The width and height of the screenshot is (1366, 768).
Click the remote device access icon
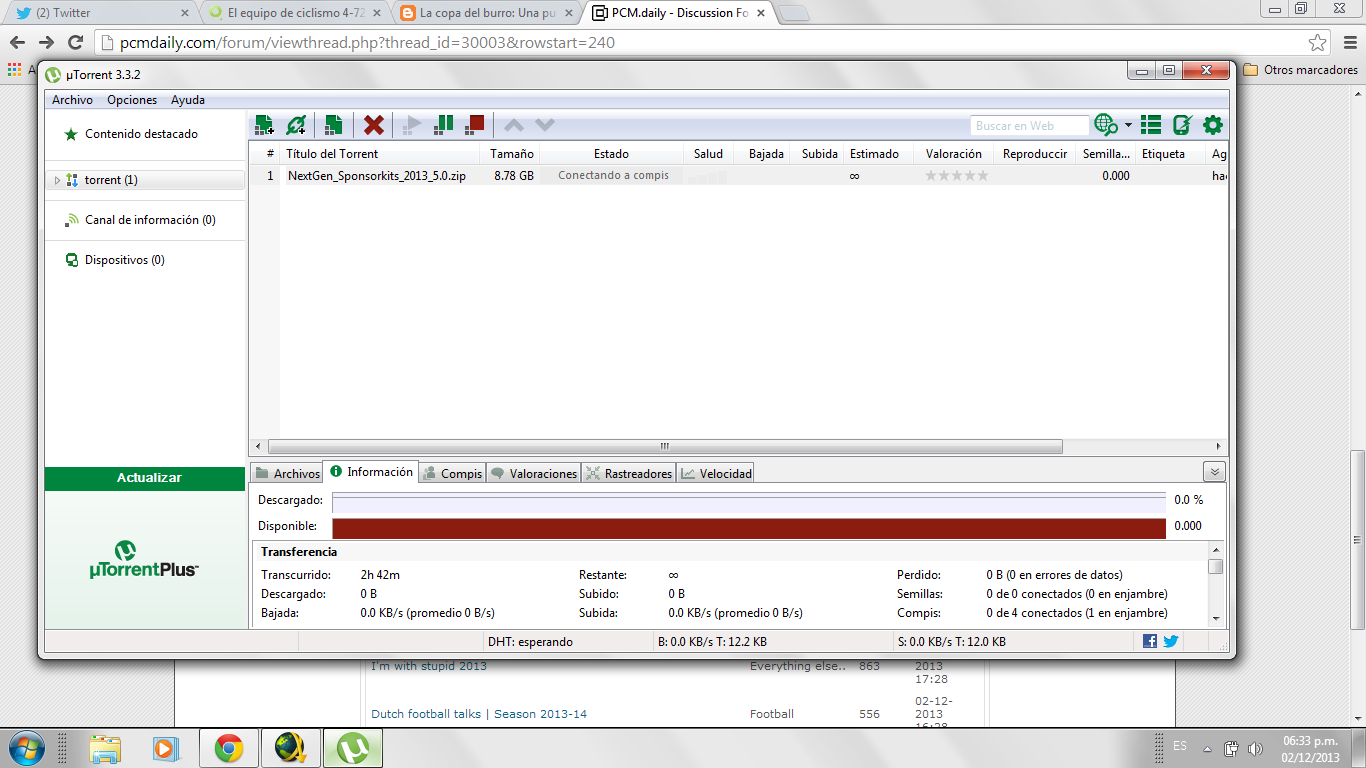click(1182, 125)
